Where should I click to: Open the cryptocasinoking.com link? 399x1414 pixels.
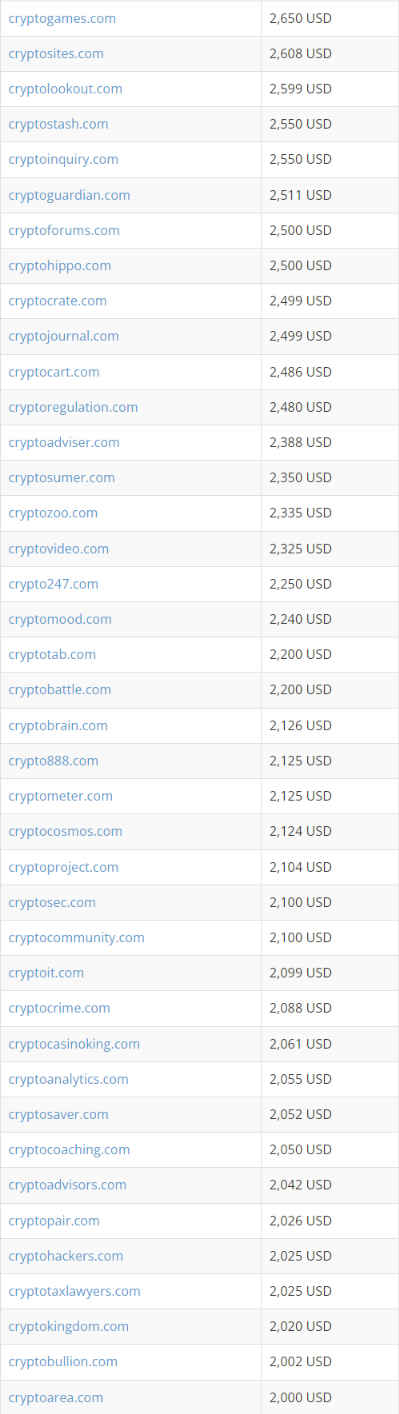point(74,1044)
